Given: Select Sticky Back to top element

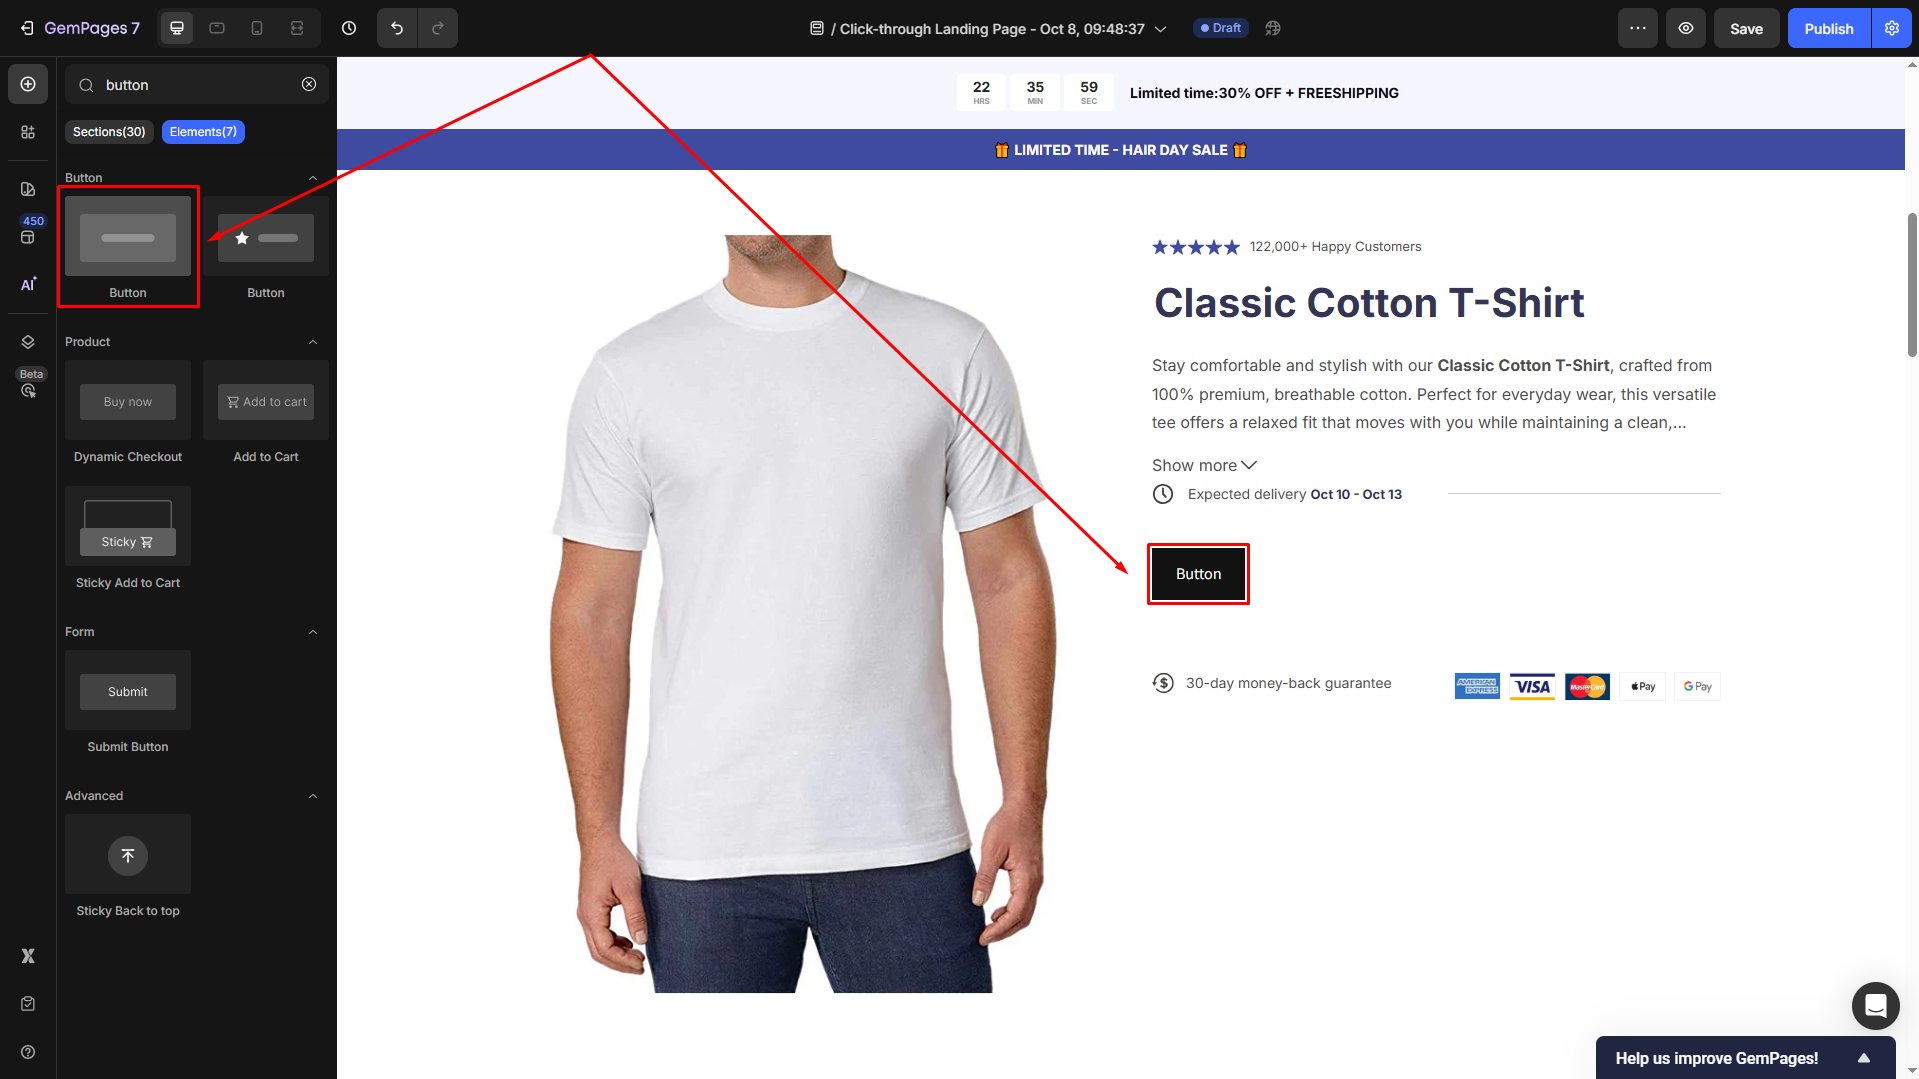Looking at the screenshot, I should click(x=128, y=866).
